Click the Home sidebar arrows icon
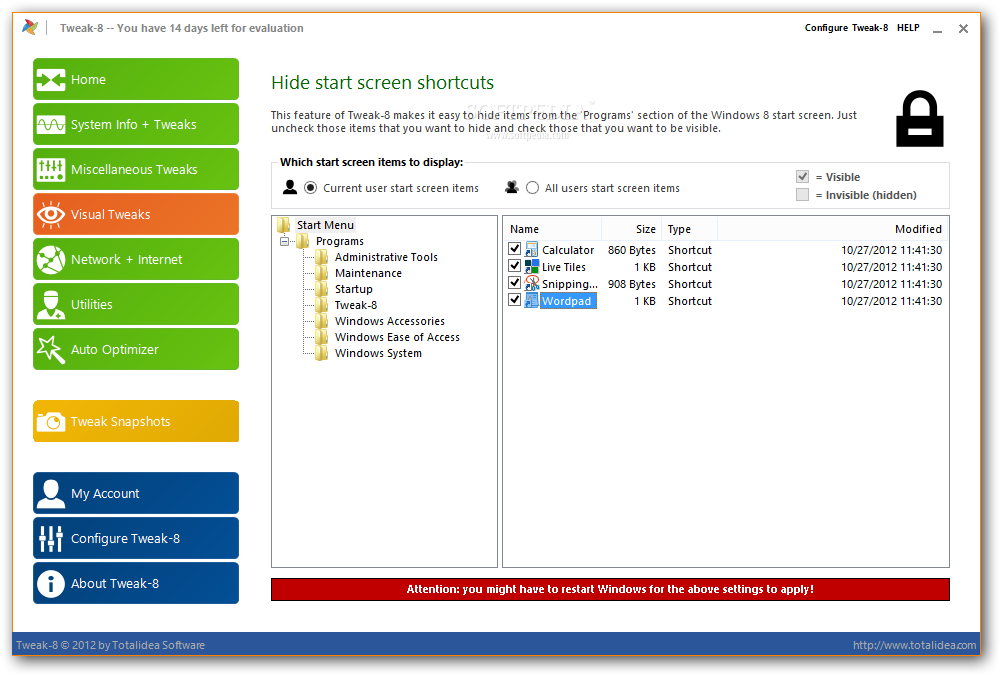The height and width of the screenshot is (676, 1001). [51, 80]
